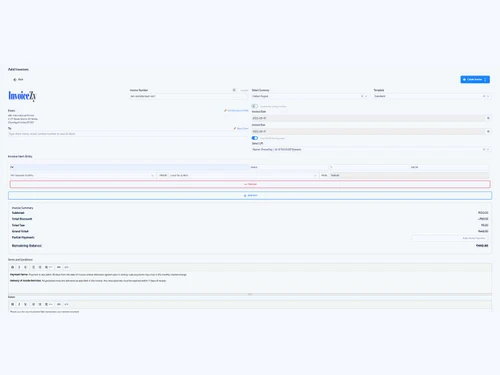Open code view in Notes editor
Viewport: 500px width, 375px height.
[66, 304]
